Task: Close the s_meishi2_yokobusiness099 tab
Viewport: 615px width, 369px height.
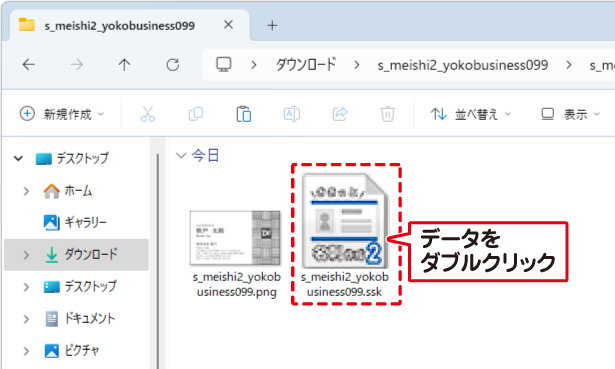Action: (228, 25)
